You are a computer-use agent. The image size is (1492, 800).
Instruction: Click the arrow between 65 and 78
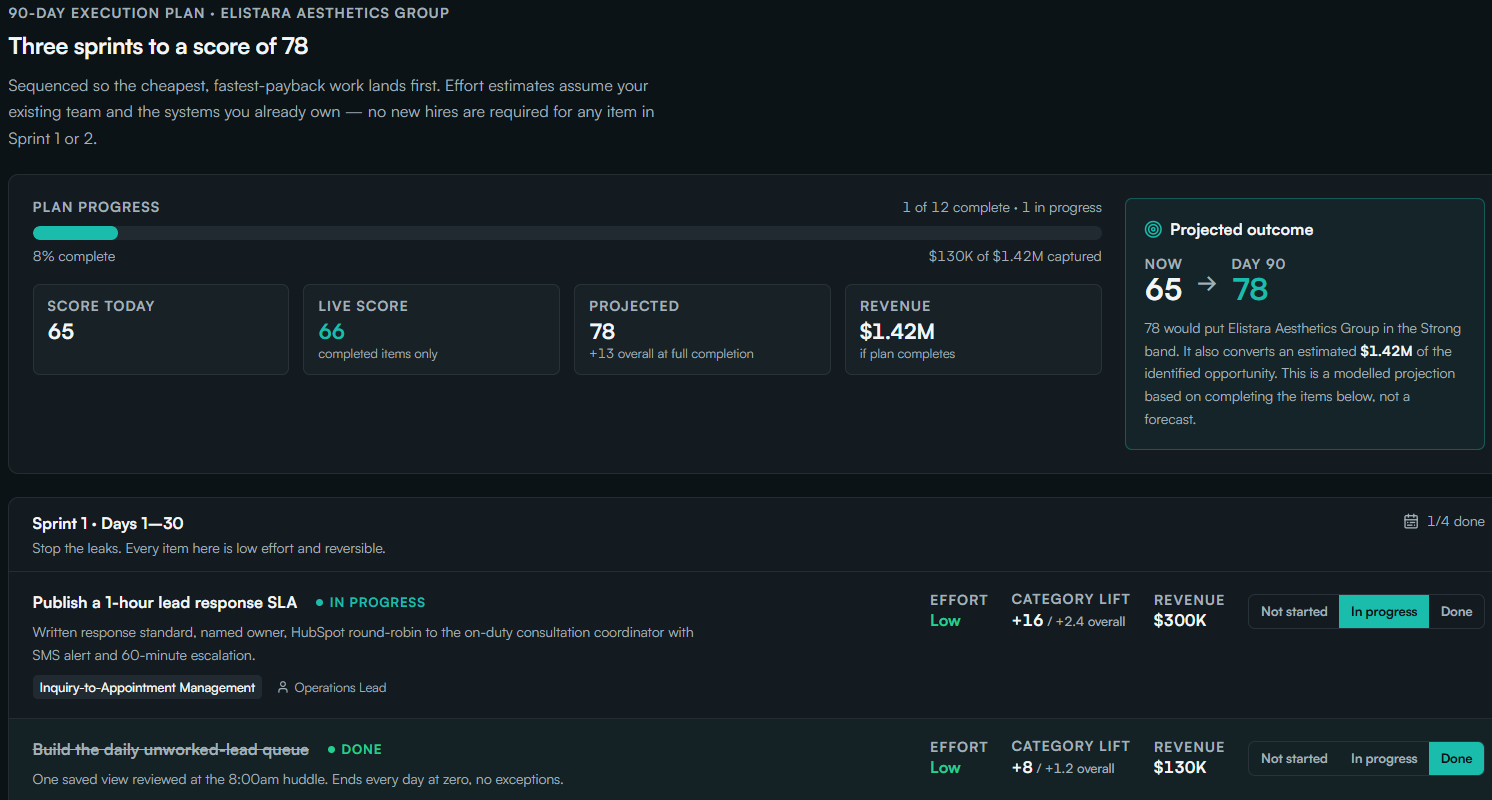click(x=1207, y=284)
